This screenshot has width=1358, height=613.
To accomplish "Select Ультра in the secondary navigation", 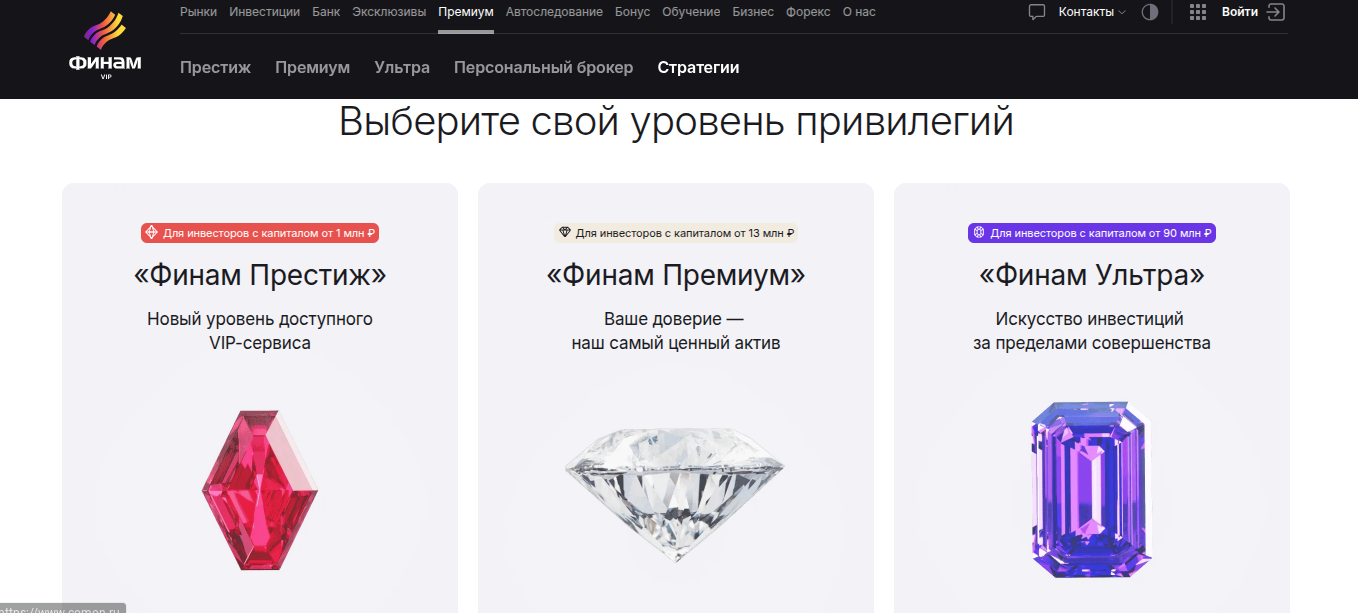I will [402, 67].
